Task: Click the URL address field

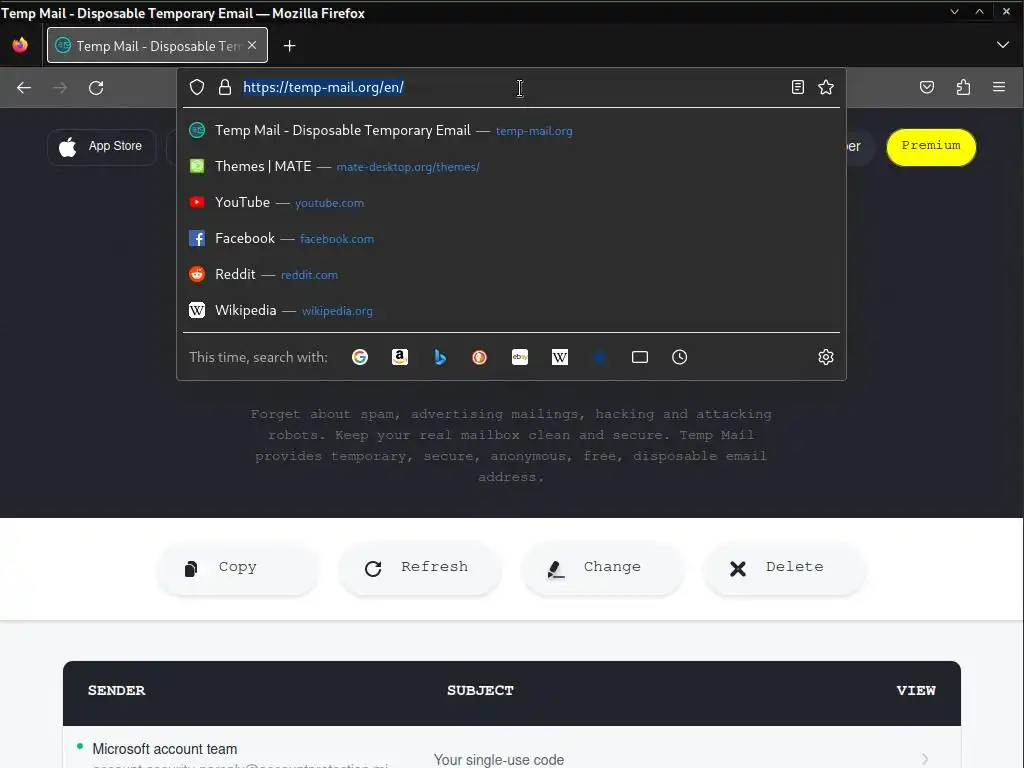Action: click(513, 88)
